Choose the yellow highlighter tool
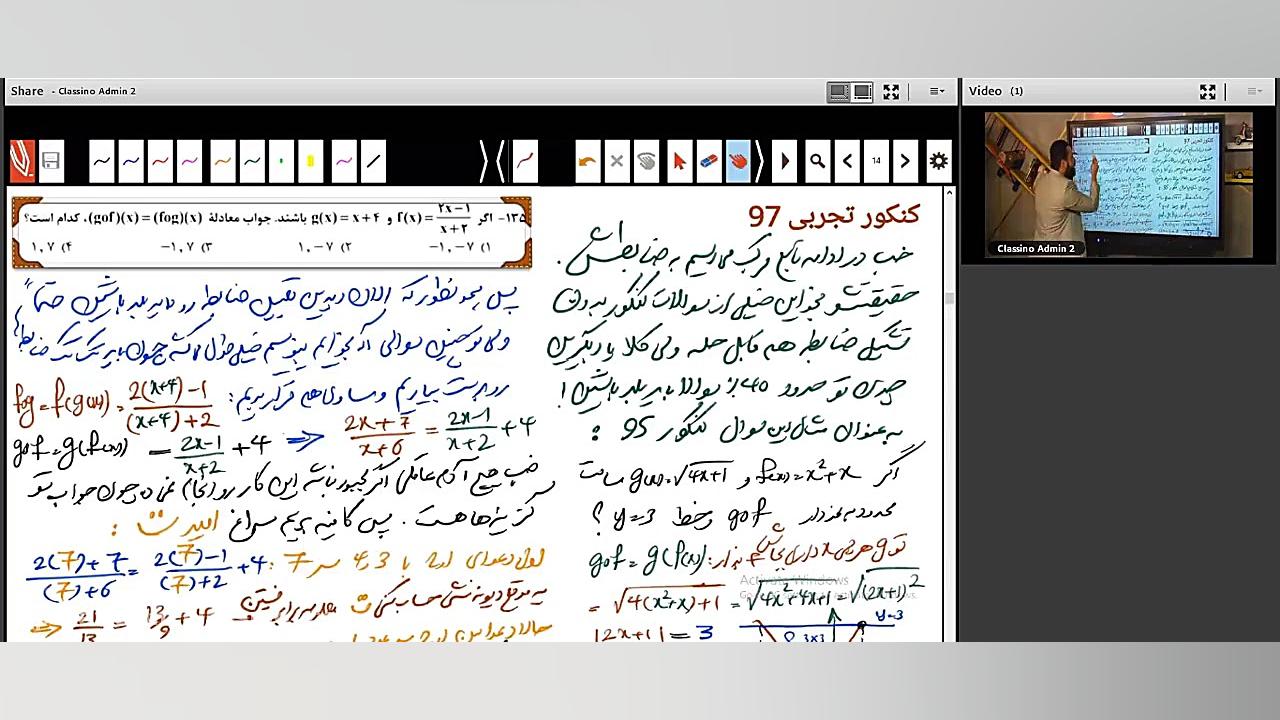 pos(311,161)
